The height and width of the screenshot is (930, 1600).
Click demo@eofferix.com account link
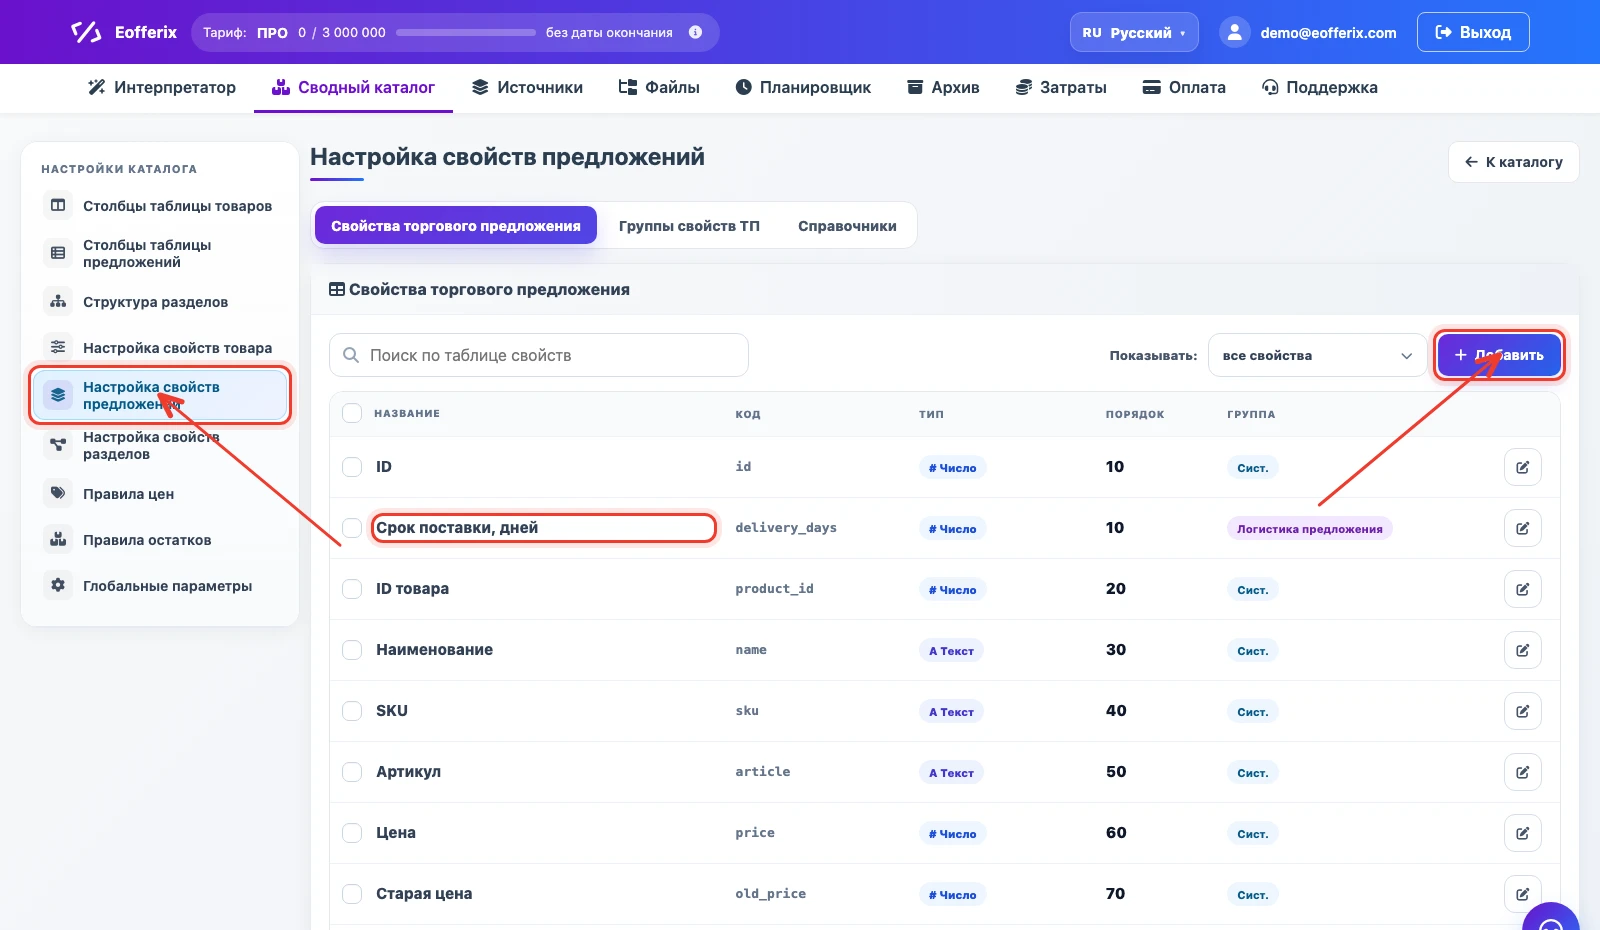(1328, 33)
